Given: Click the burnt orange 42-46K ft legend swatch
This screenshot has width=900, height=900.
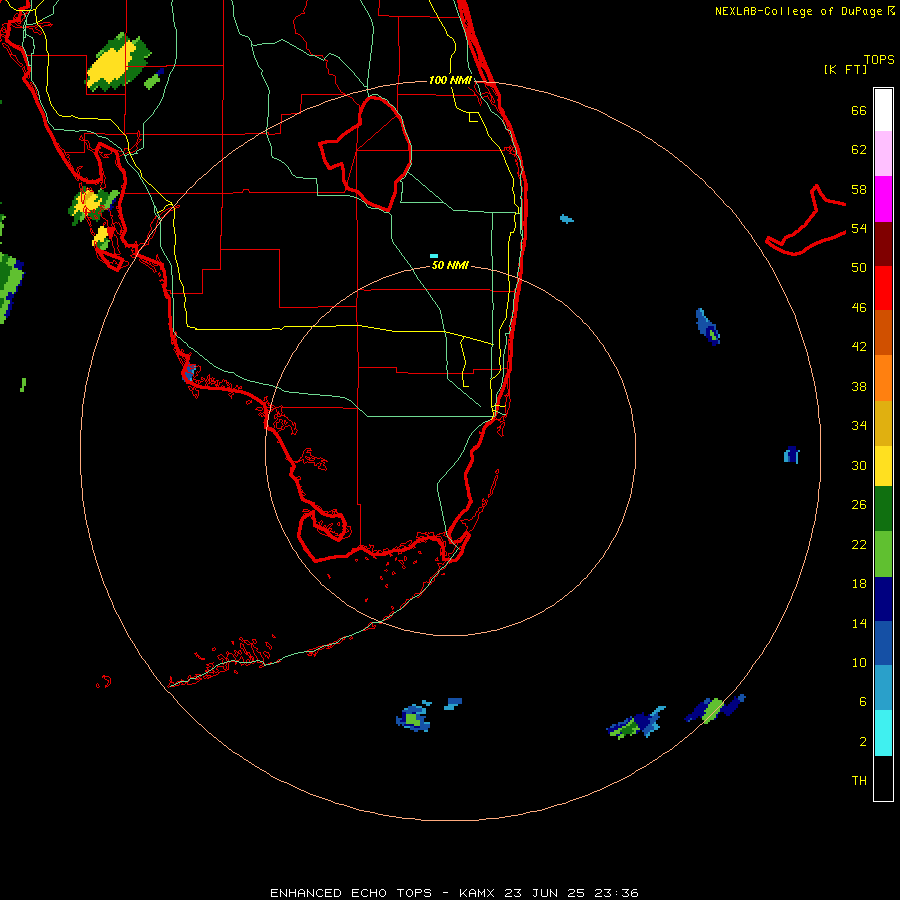Looking at the screenshot, I should pyautogui.click(x=883, y=332).
